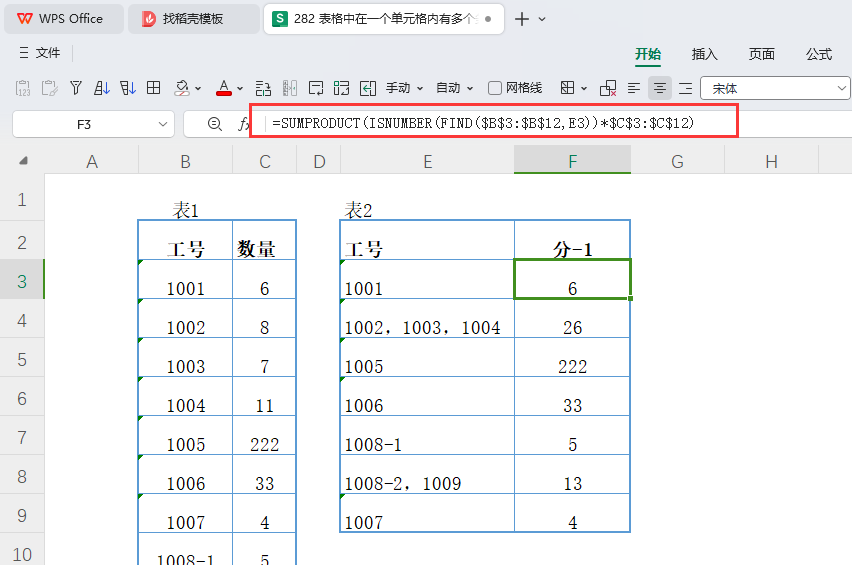Select column E header
This screenshot has width=852, height=565.
(x=428, y=161)
